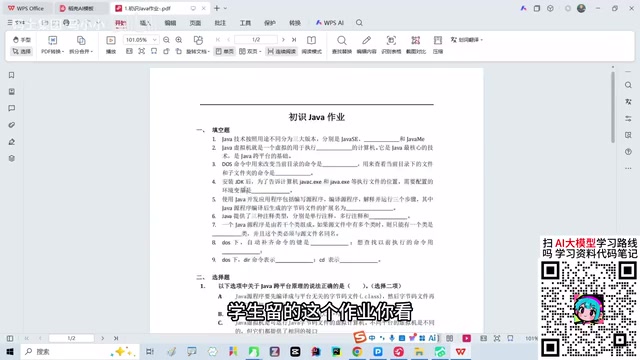The height and width of the screenshot is (360, 640).
Task: Open the hamburger file menu
Action: (x=10, y=23)
